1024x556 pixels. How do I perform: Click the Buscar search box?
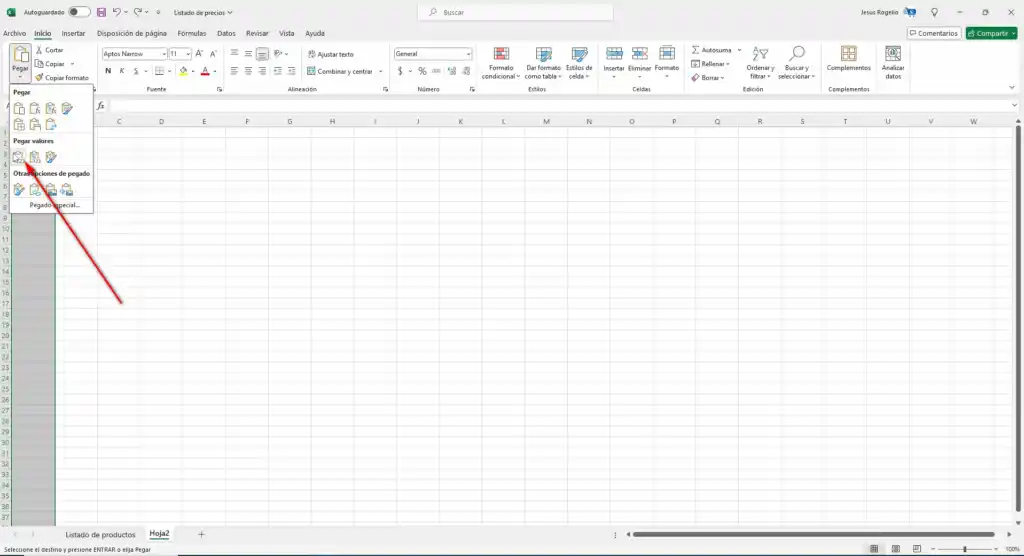(515, 12)
